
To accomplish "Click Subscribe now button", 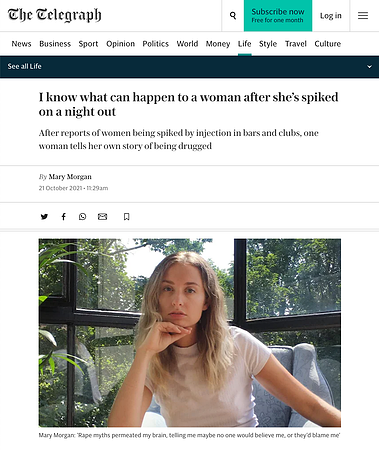I will [x=278, y=16].
